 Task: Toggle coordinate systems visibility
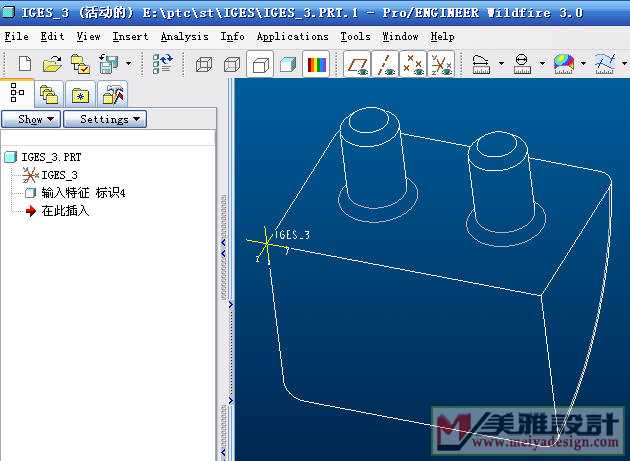click(x=441, y=64)
